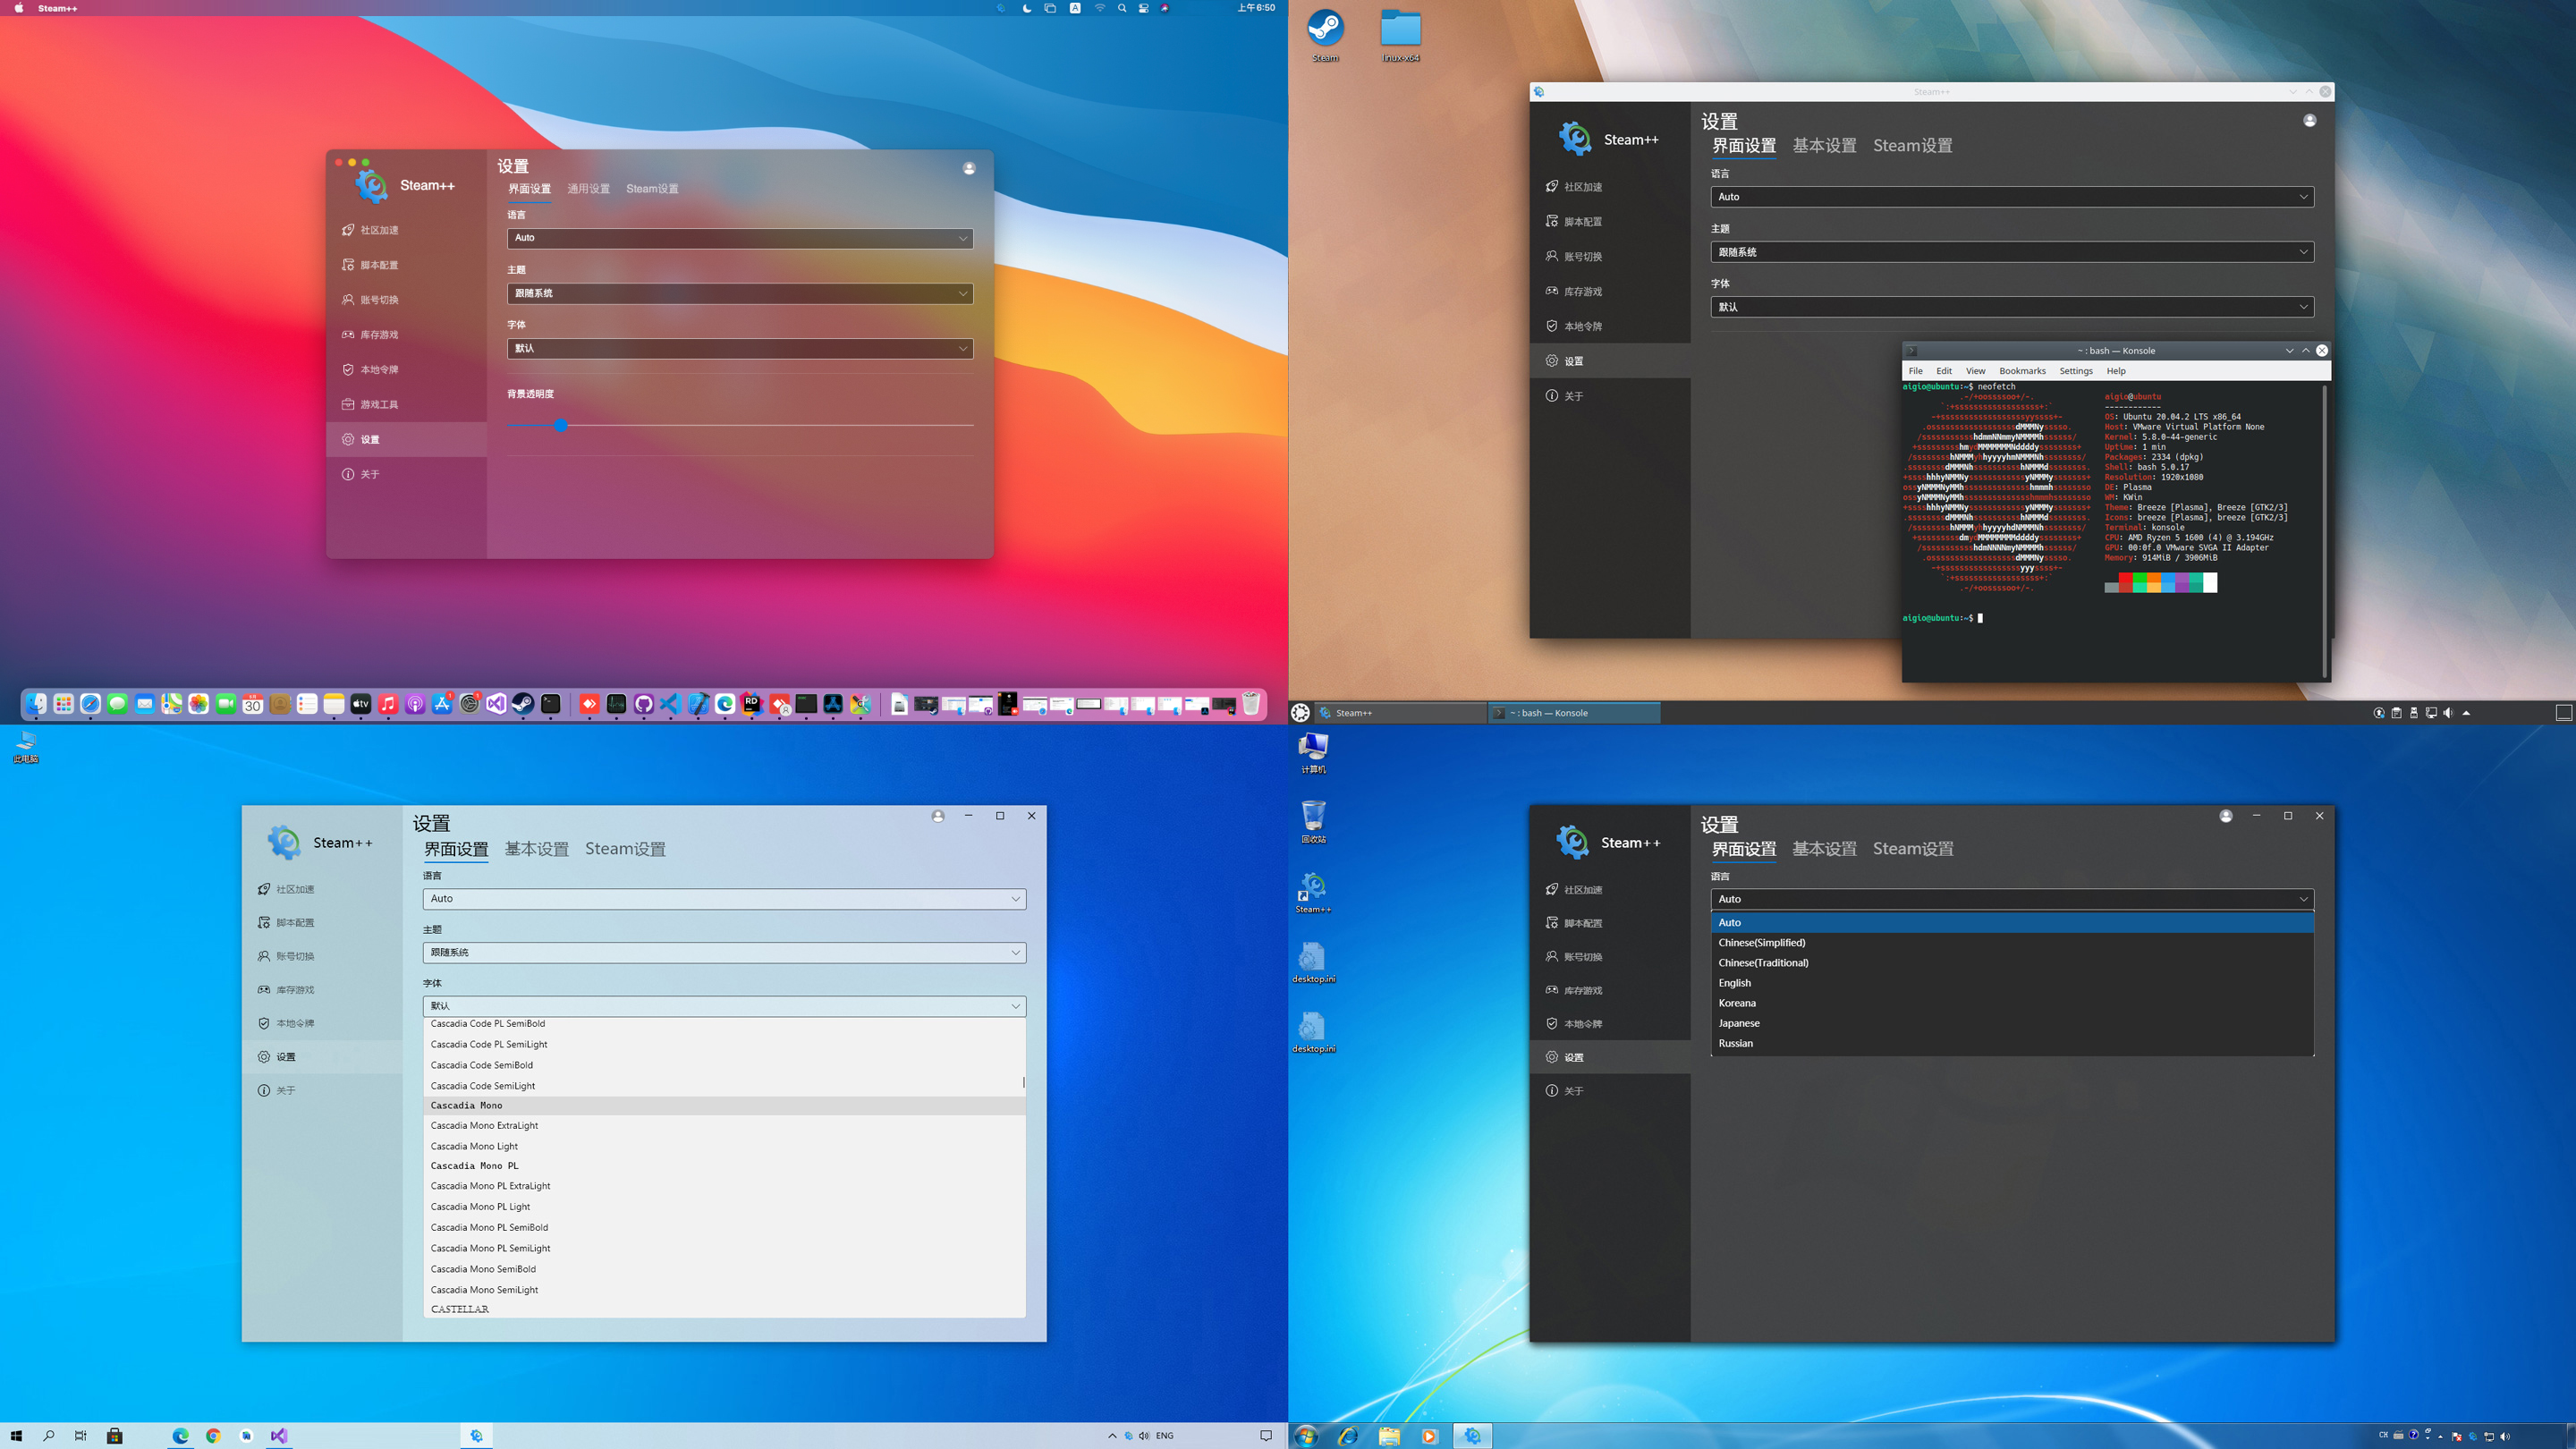Switch to the 通用设置 tab on macOS
Screen dimensions: 2576x1449
[x=588, y=189]
